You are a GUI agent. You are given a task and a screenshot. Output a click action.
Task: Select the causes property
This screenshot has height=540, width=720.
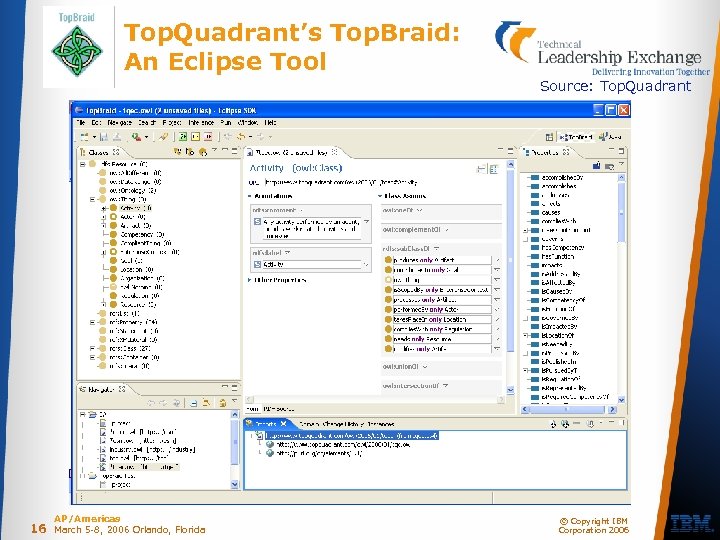[x=551, y=213]
